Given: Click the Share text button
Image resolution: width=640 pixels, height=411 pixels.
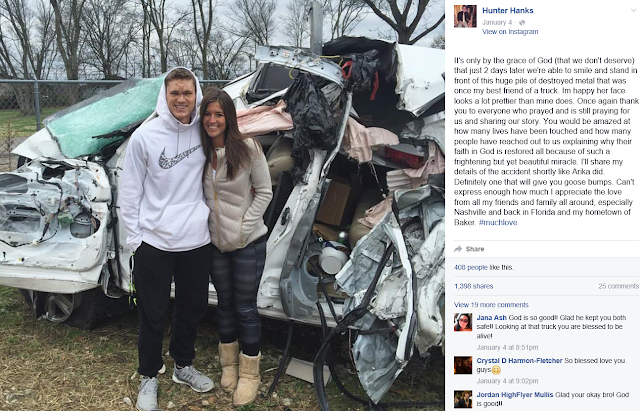Looking at the screenshot, I should (x=475, y=249).
